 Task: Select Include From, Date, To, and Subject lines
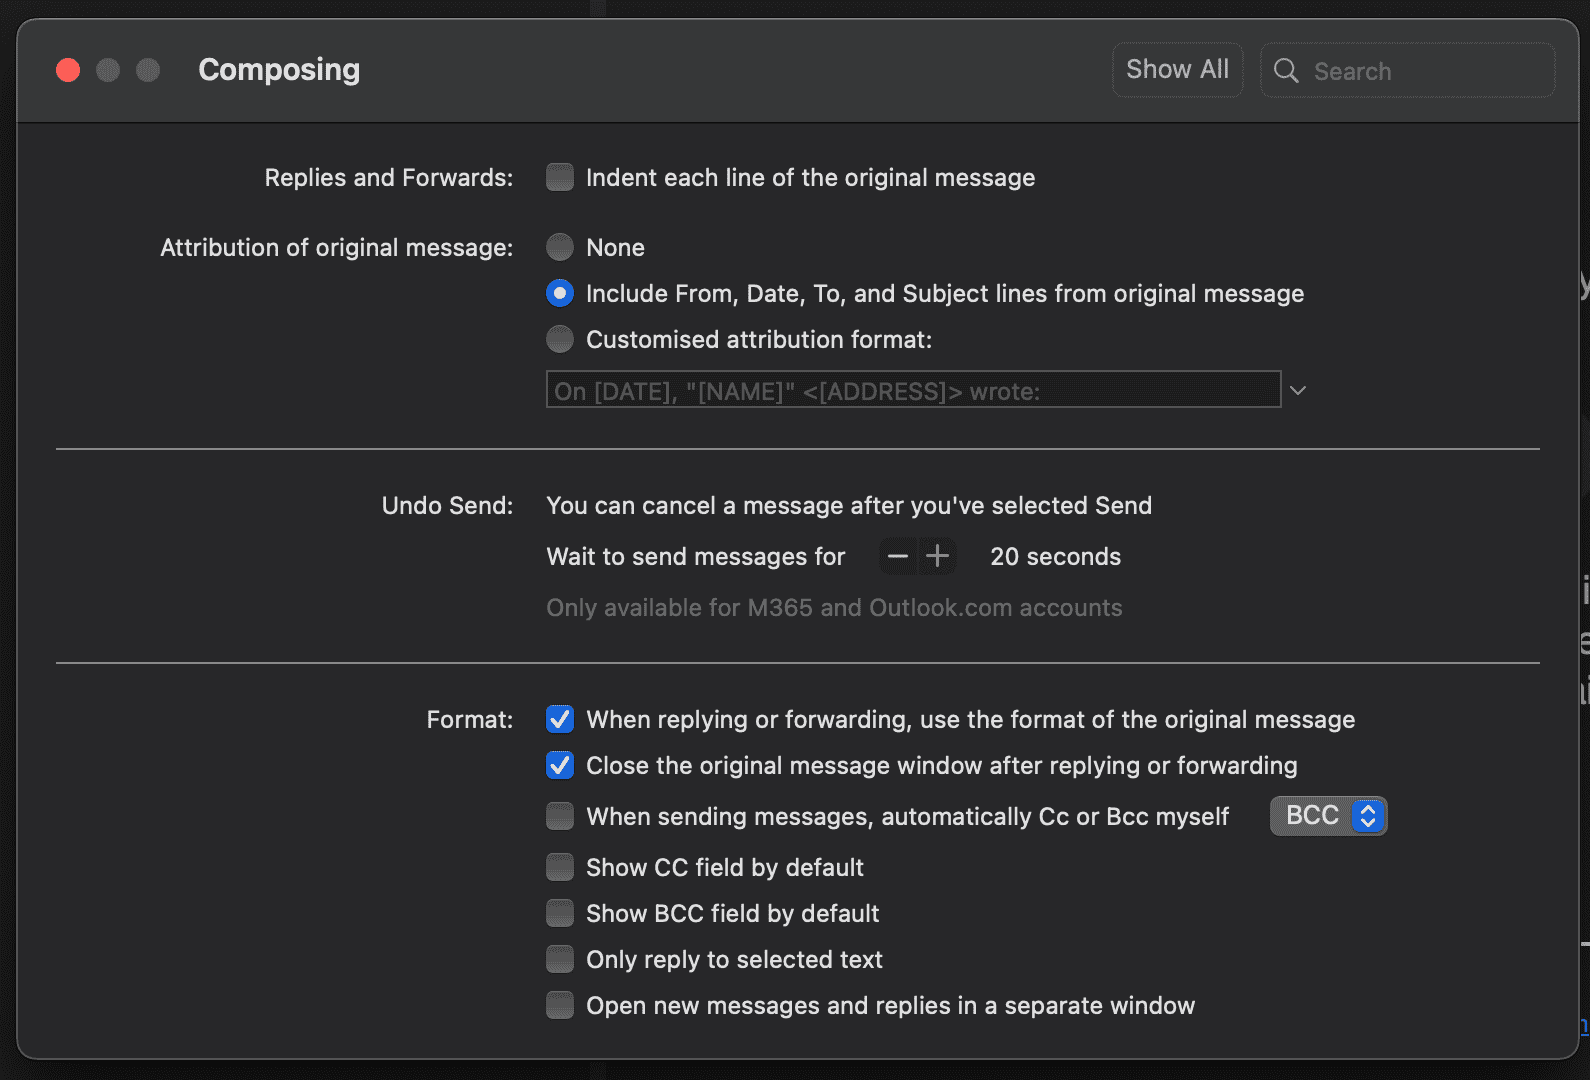[560, 293]
